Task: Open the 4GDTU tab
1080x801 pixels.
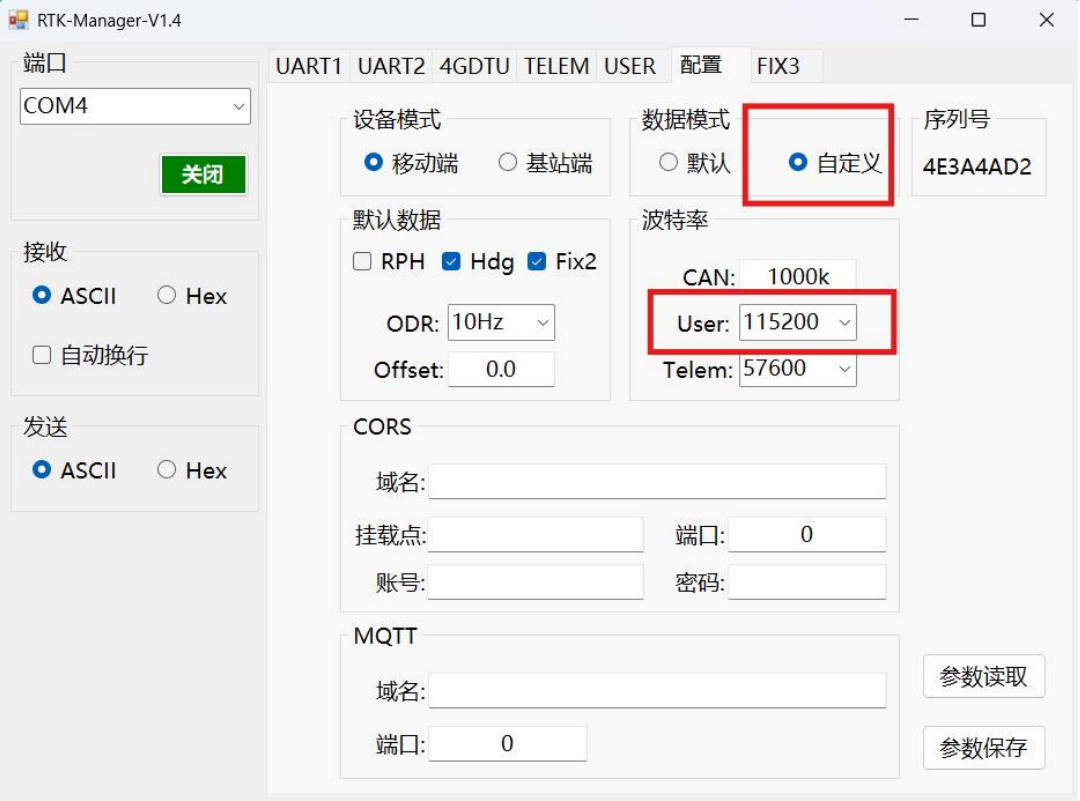Action: click(x=475, y=66)
